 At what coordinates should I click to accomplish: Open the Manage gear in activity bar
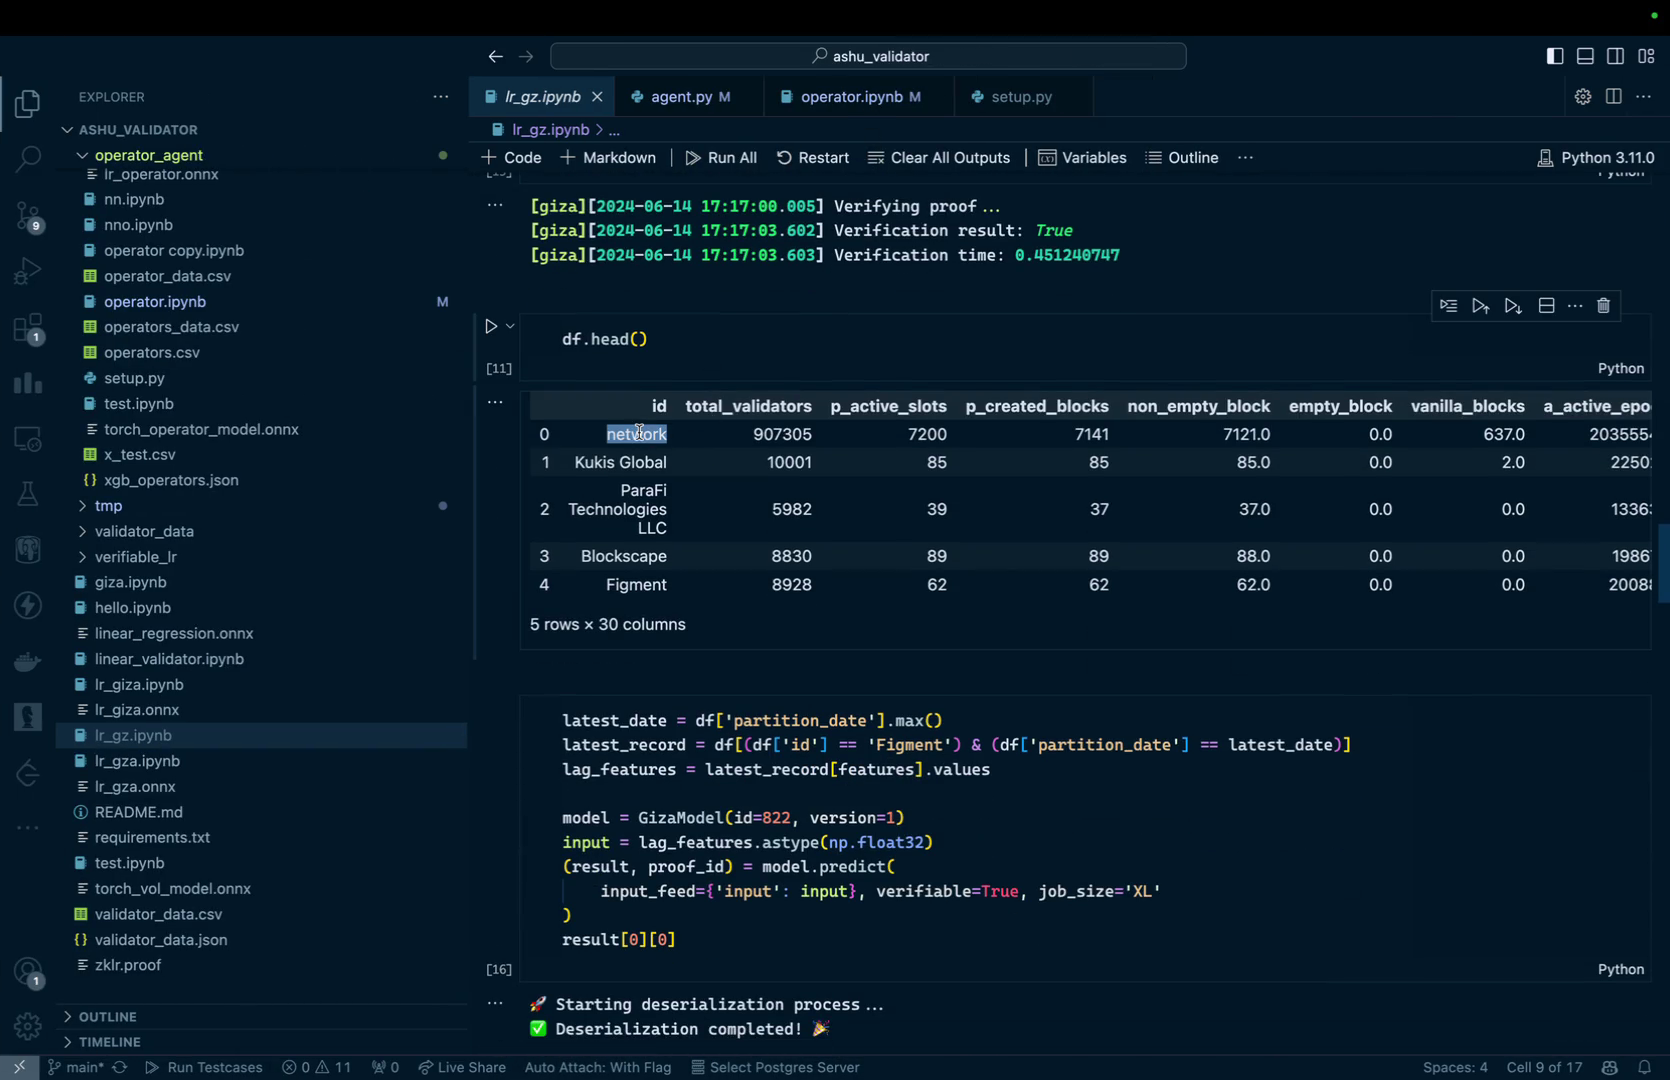click(x=28, y=1025)
